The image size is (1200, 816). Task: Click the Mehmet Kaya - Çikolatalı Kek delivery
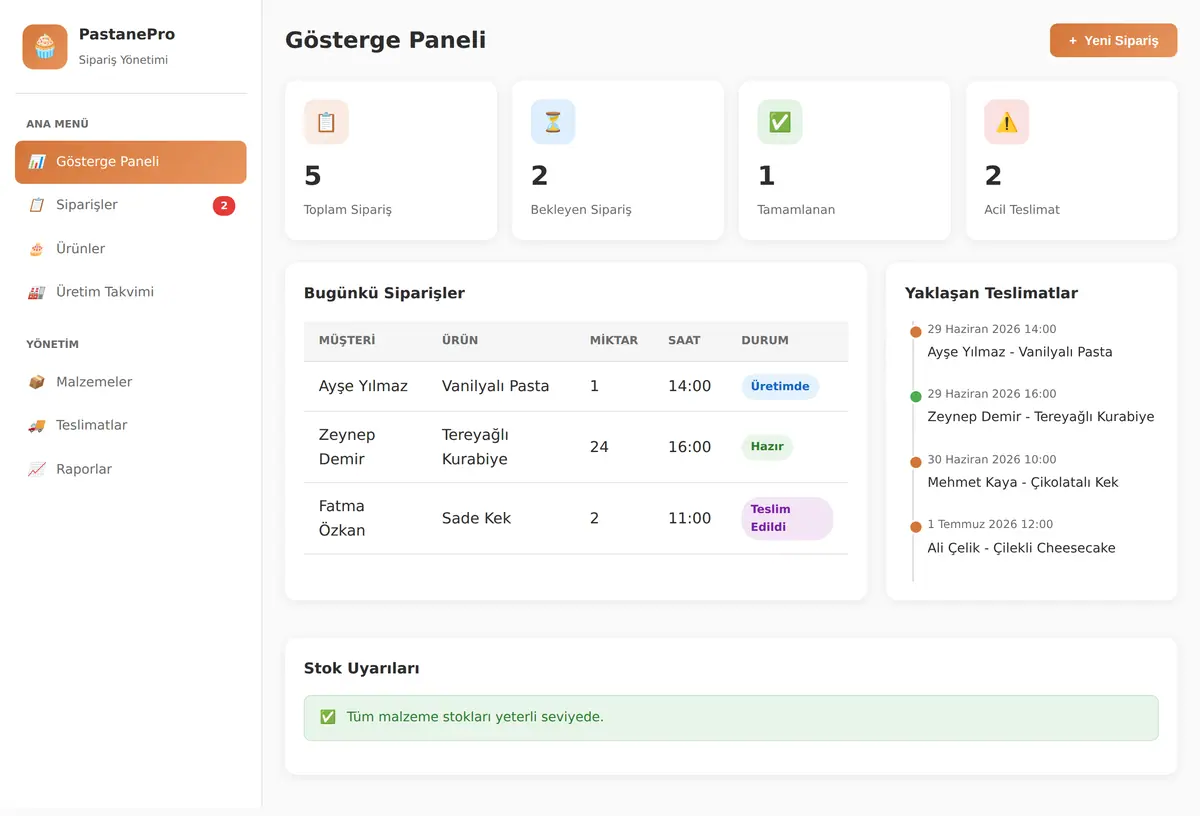tap(1023, 482)
